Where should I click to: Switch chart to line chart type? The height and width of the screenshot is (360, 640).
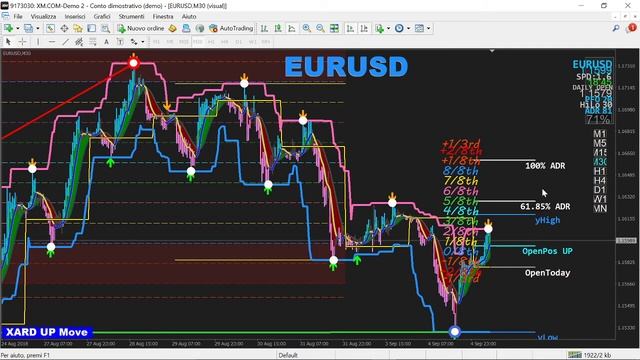point(292,28)
